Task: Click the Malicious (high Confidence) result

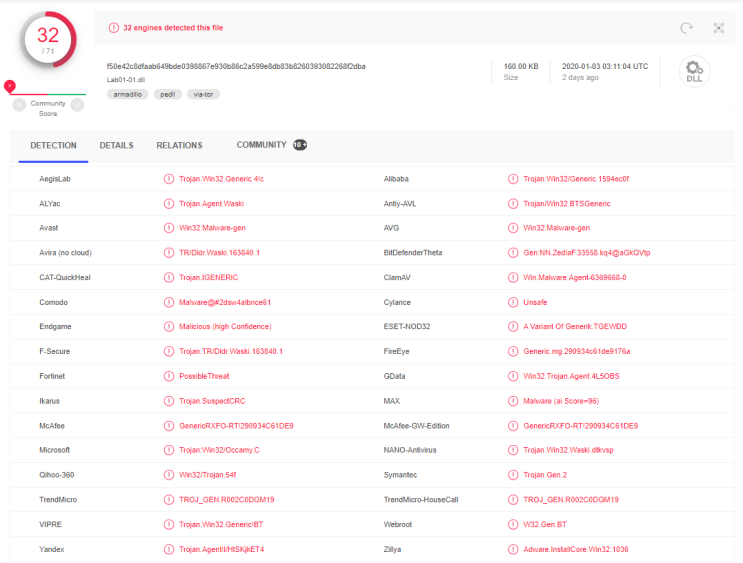Action: pyautogui.click(x=225, y=327)
